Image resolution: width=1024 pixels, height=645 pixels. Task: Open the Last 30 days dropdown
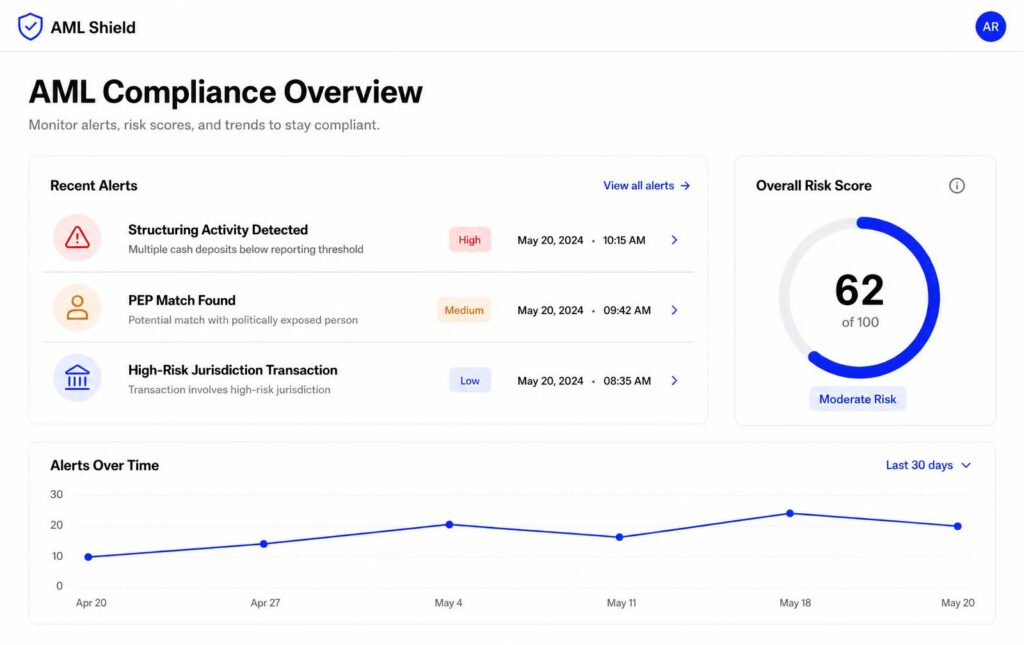928,465
